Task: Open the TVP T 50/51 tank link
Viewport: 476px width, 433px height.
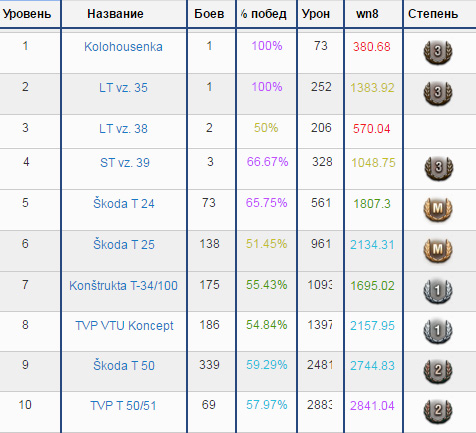Action: [x=123, y=406]
